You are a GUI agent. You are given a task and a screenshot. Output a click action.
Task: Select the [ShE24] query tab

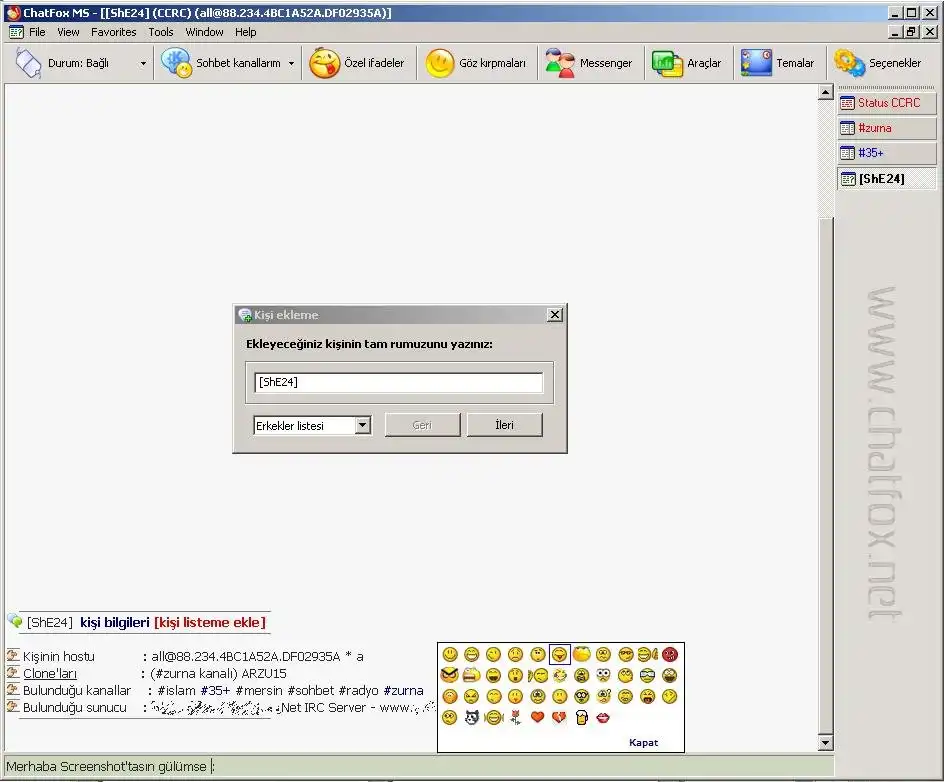(x=887, y=179)
